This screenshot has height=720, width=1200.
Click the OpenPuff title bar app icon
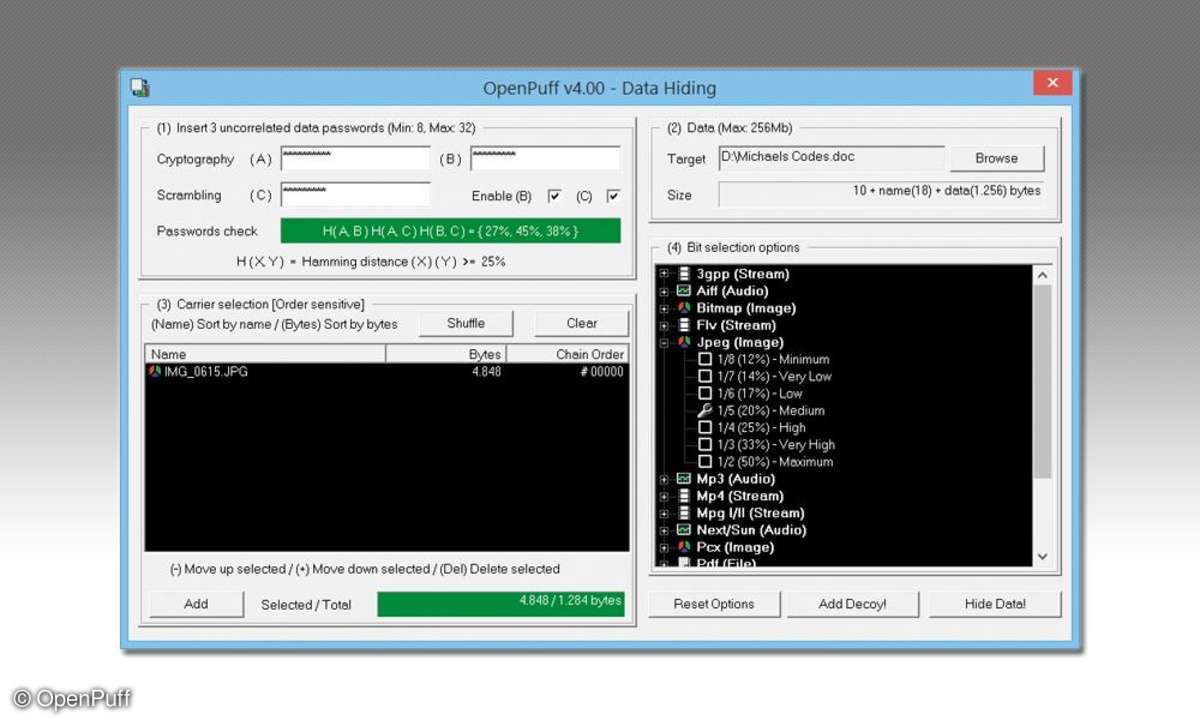click(140, 88)
